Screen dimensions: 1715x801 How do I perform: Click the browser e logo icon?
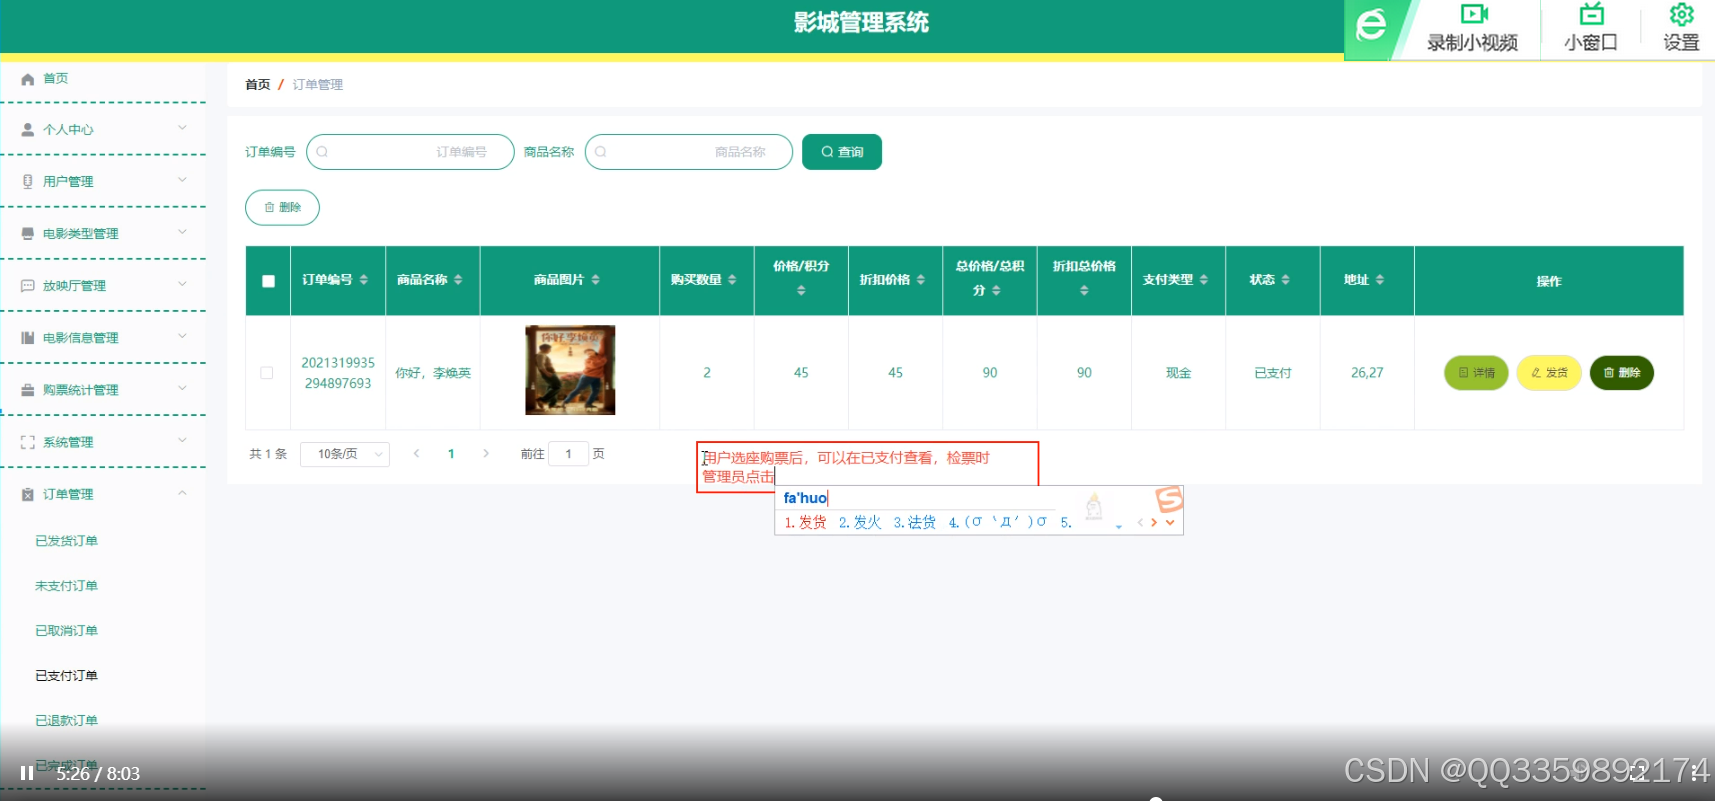point(1371,25)
